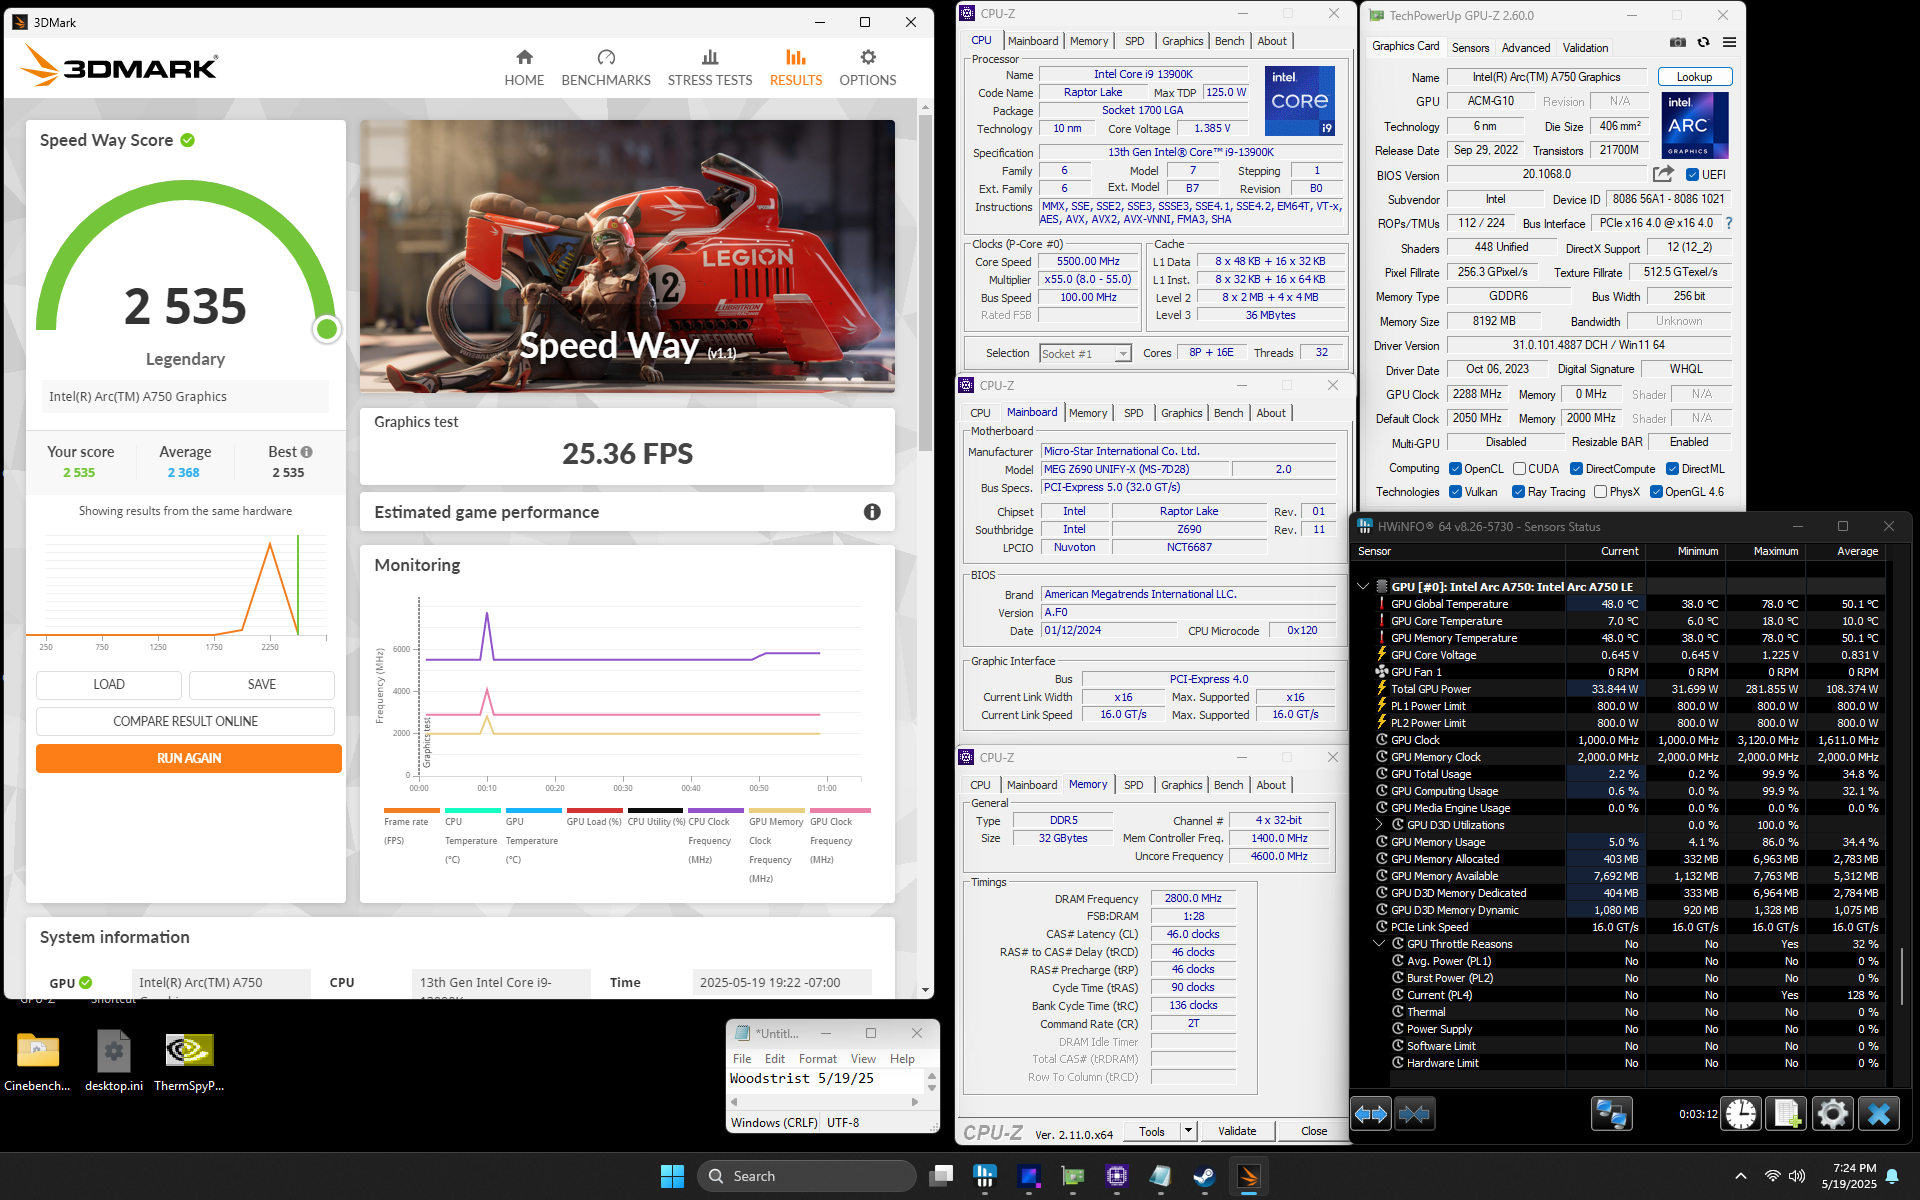Click the RUN AGAIN button
This screenshot has width=1920, height=1200.
(189, 758)
